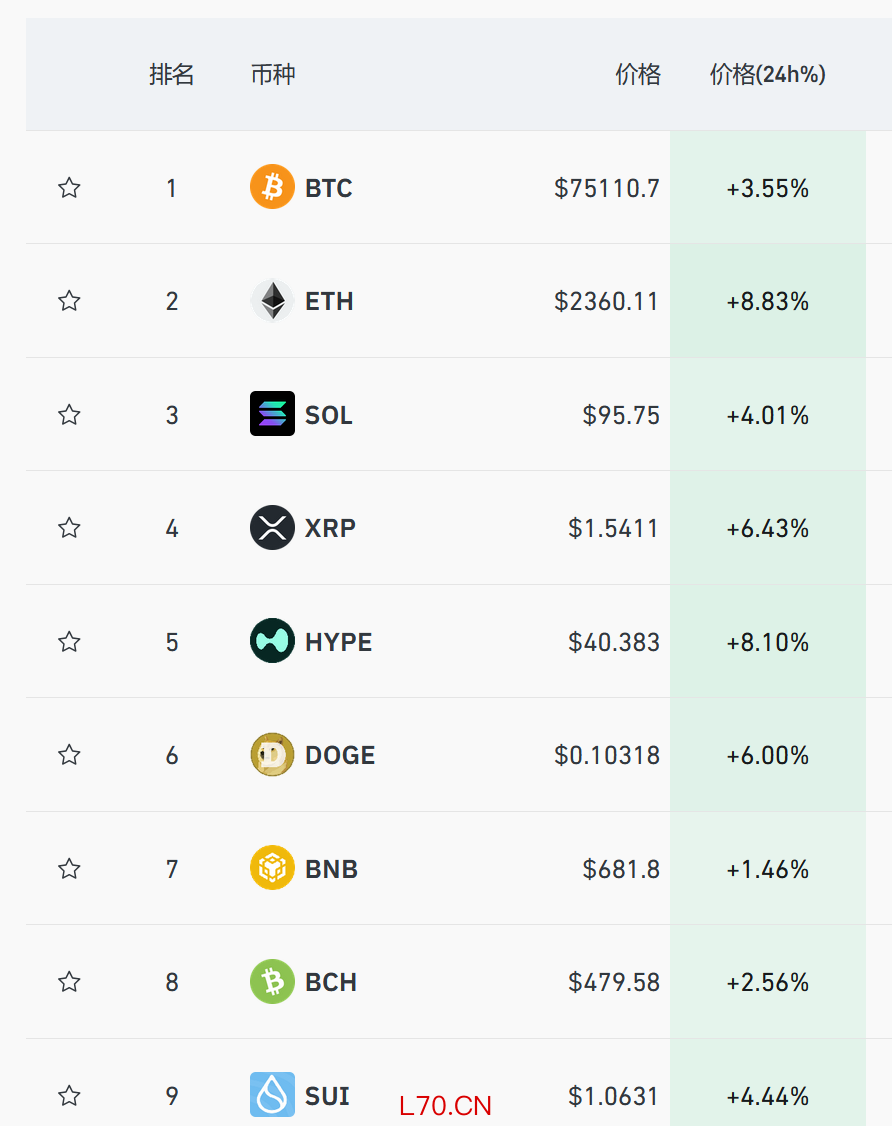Open the XRP coin name link

pos(330,528)
